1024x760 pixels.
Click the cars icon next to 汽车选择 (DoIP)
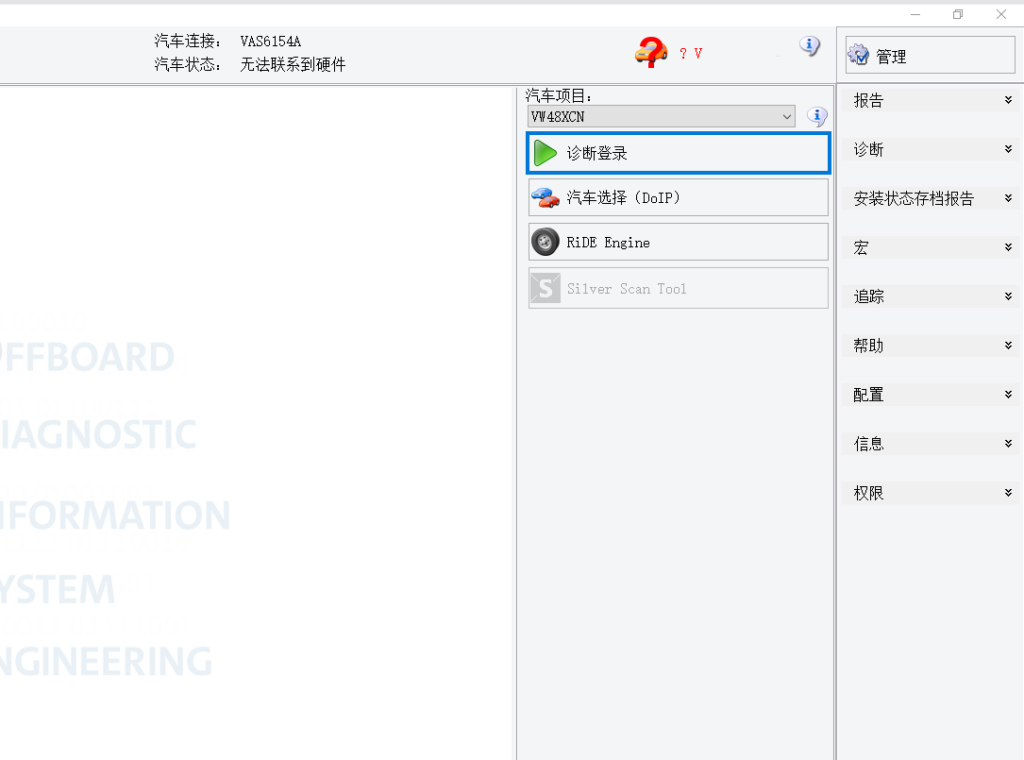[x=545, y=198]
